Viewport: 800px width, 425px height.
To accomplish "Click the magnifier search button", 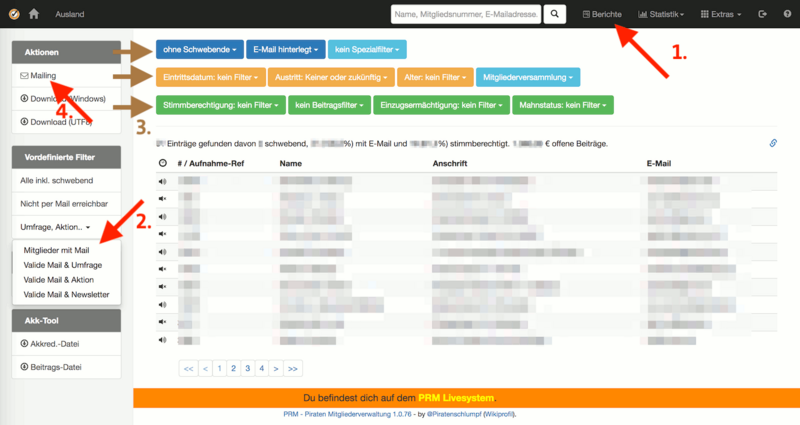I will [555, 14].
